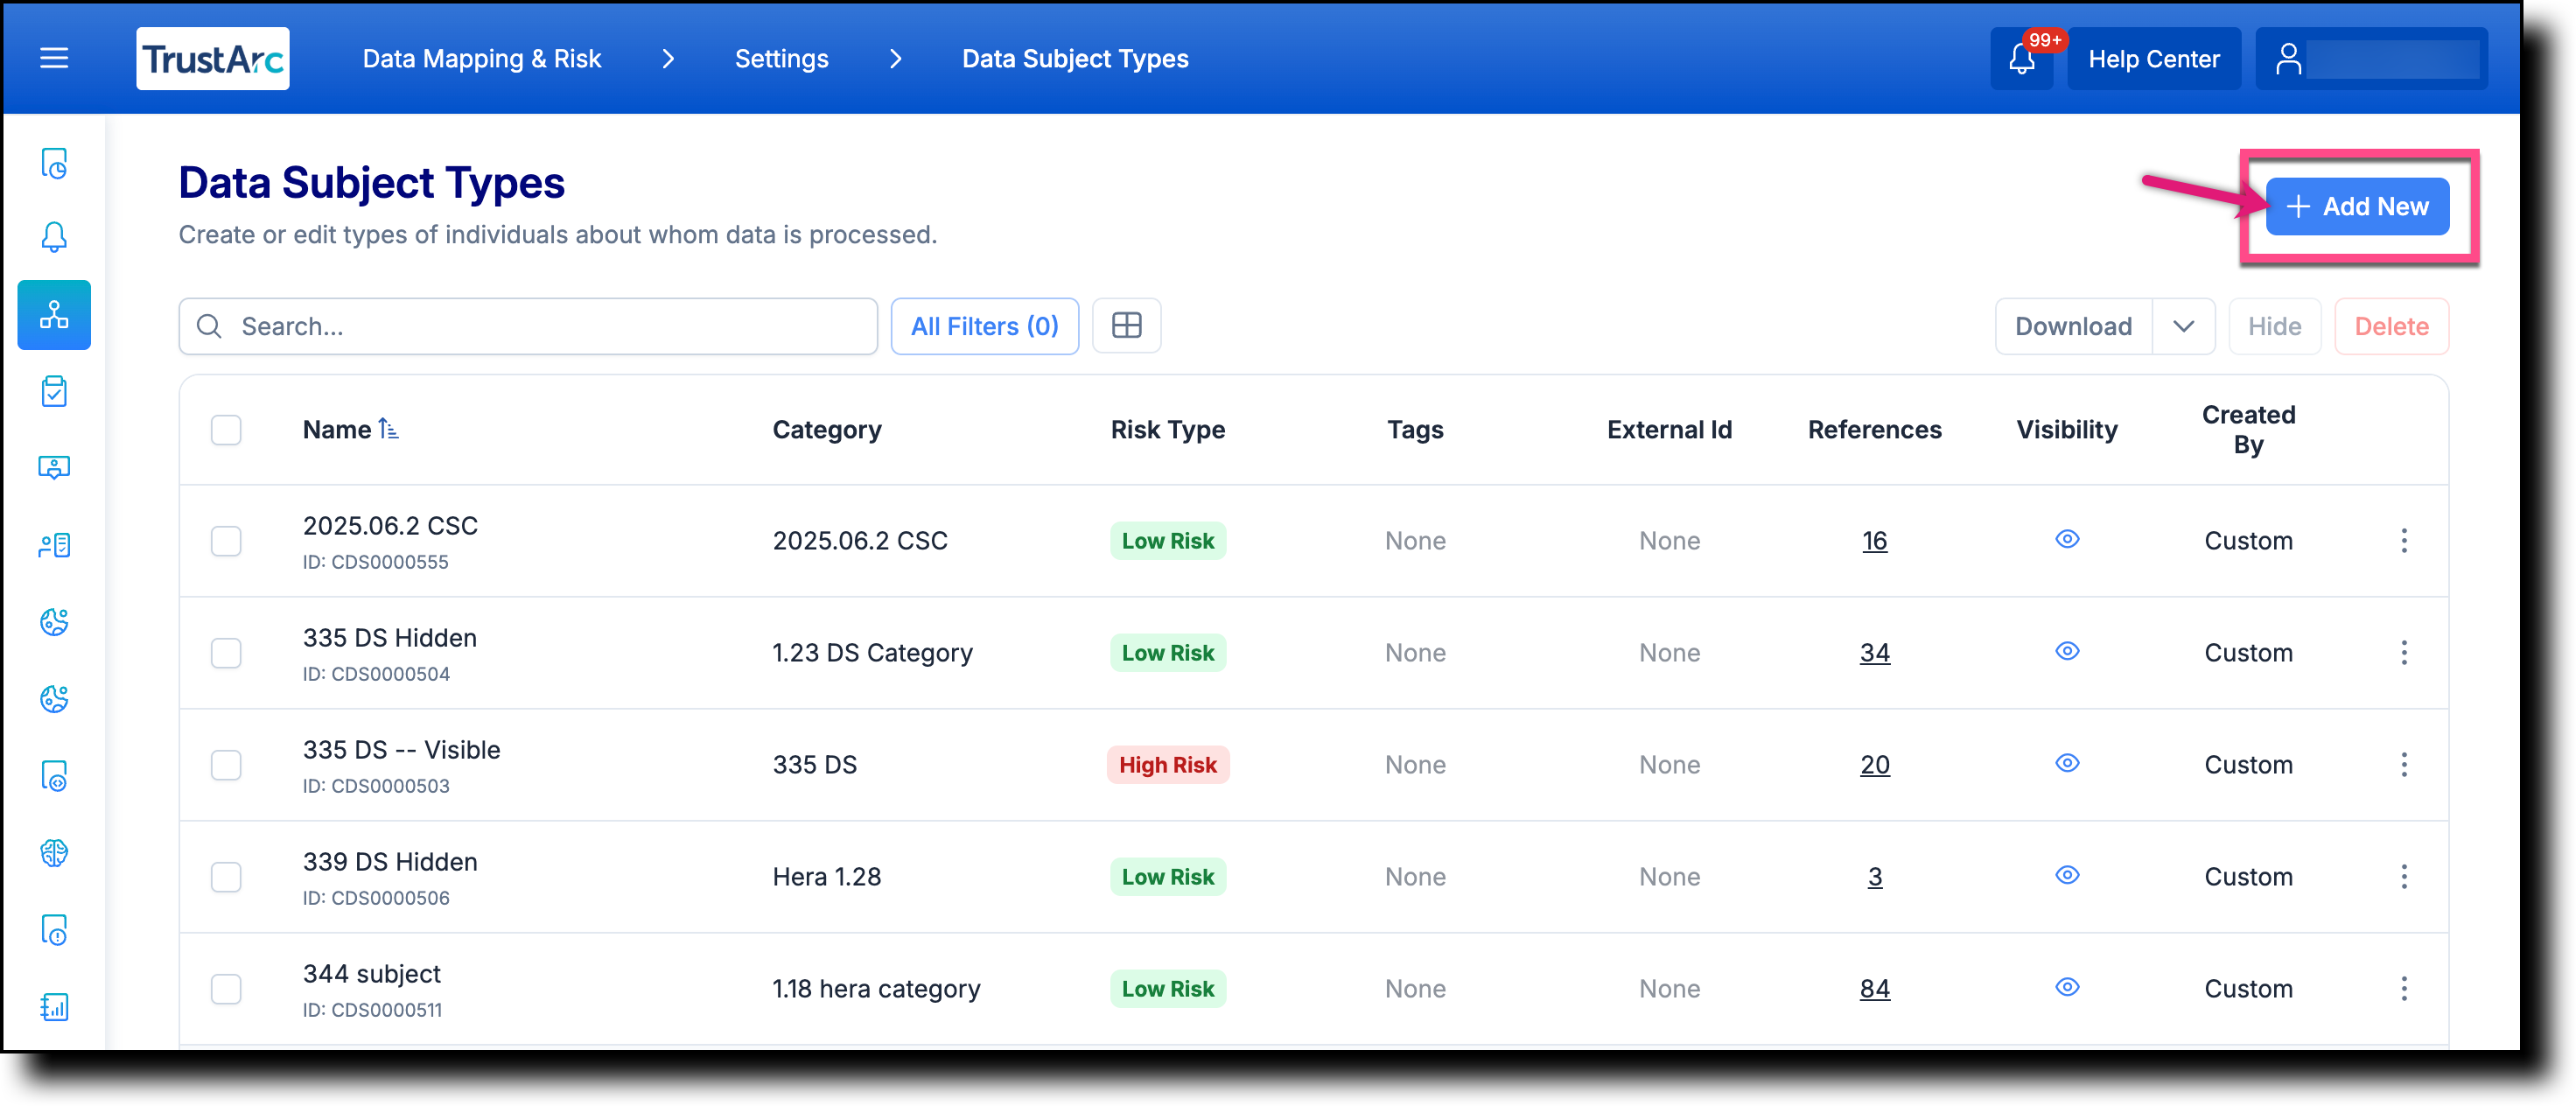Open the notifications bell with 99+ badge

(2022, 59)
